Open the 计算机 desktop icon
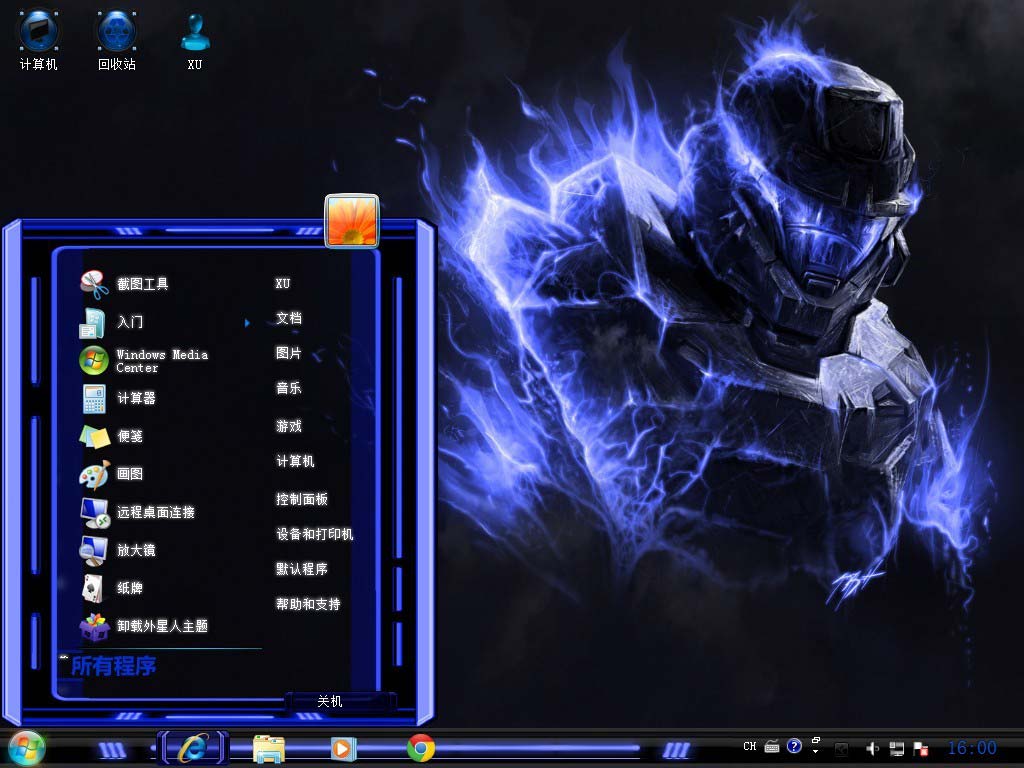Viewport: 1024px width, 768px height. 39,39
